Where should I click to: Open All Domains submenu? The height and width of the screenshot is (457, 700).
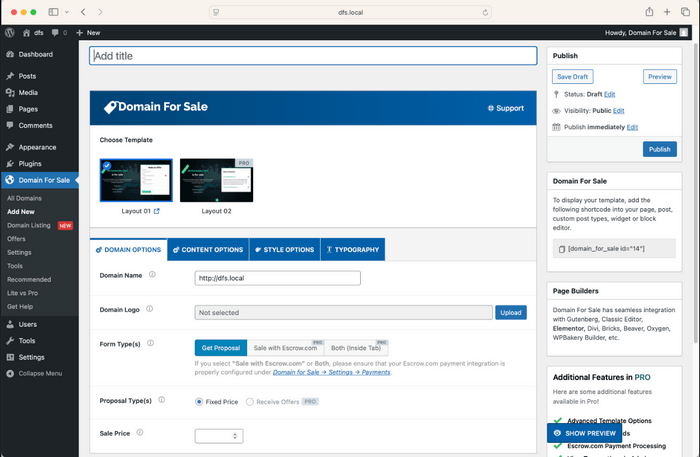(x=24, y=198)
